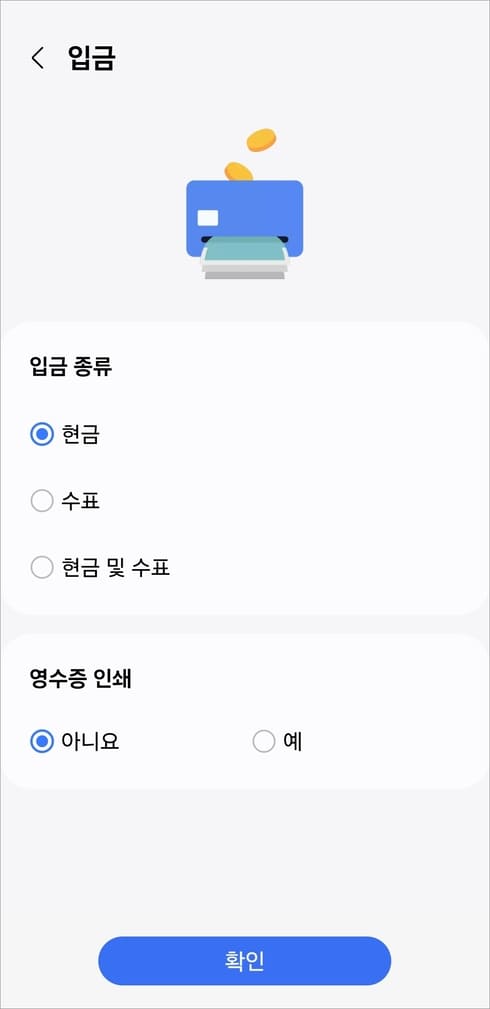Tap the 수표 option label text
Viewport: 490px width, 1009px height.
pos(81,501)
